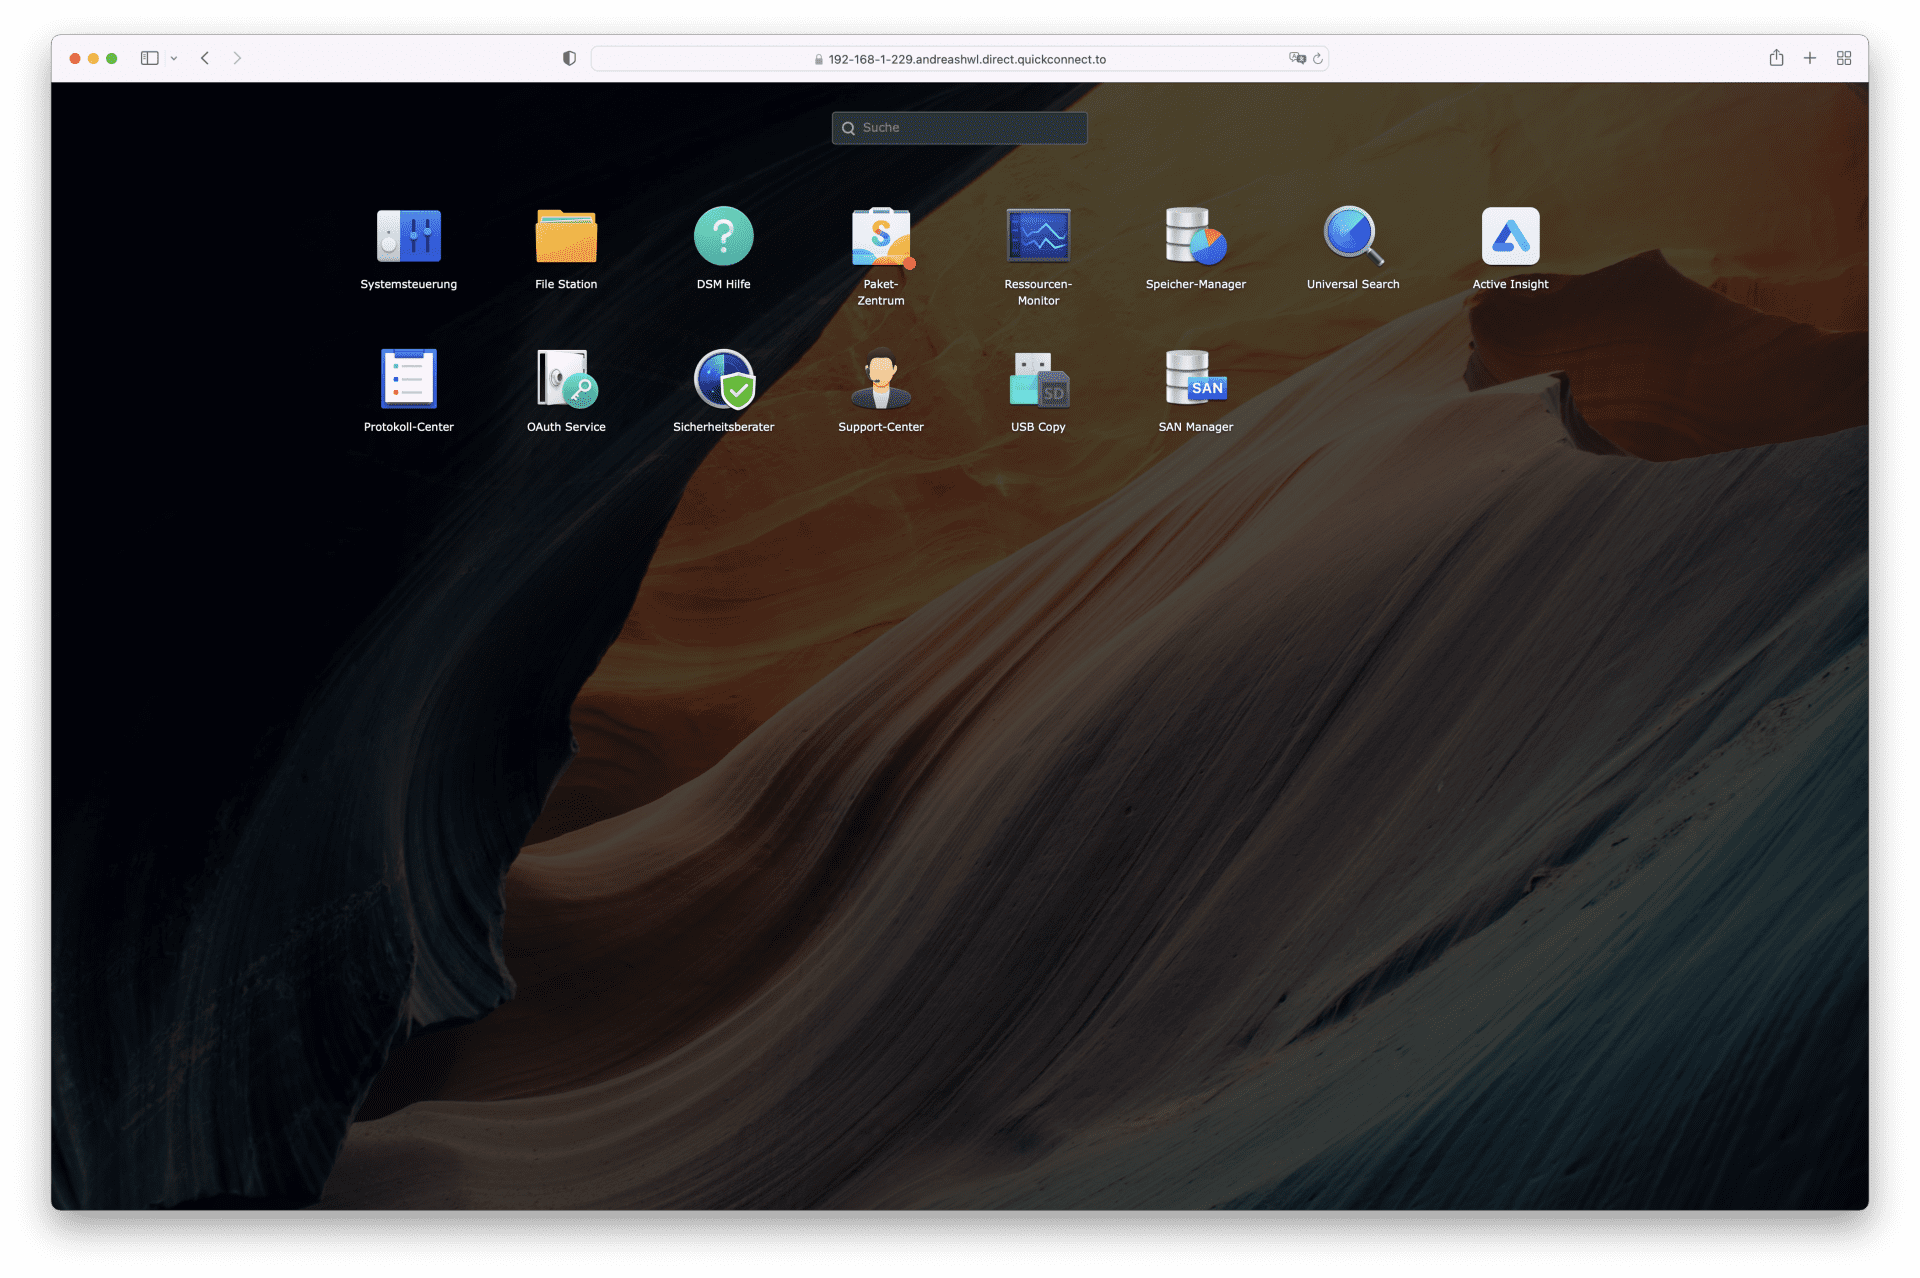1920x1278 pixels.
Task: Click the Suche search field
Action: (959, 128)
